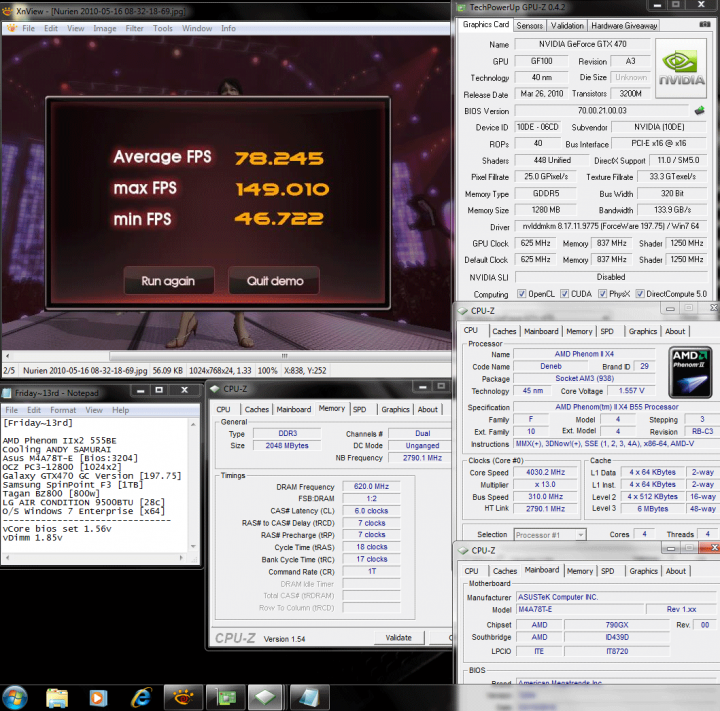Toggle DirectCompute 5.0 checkbox in GPU-Z
Viewport: 720px width, 711px height.
[x=640, y=293]
